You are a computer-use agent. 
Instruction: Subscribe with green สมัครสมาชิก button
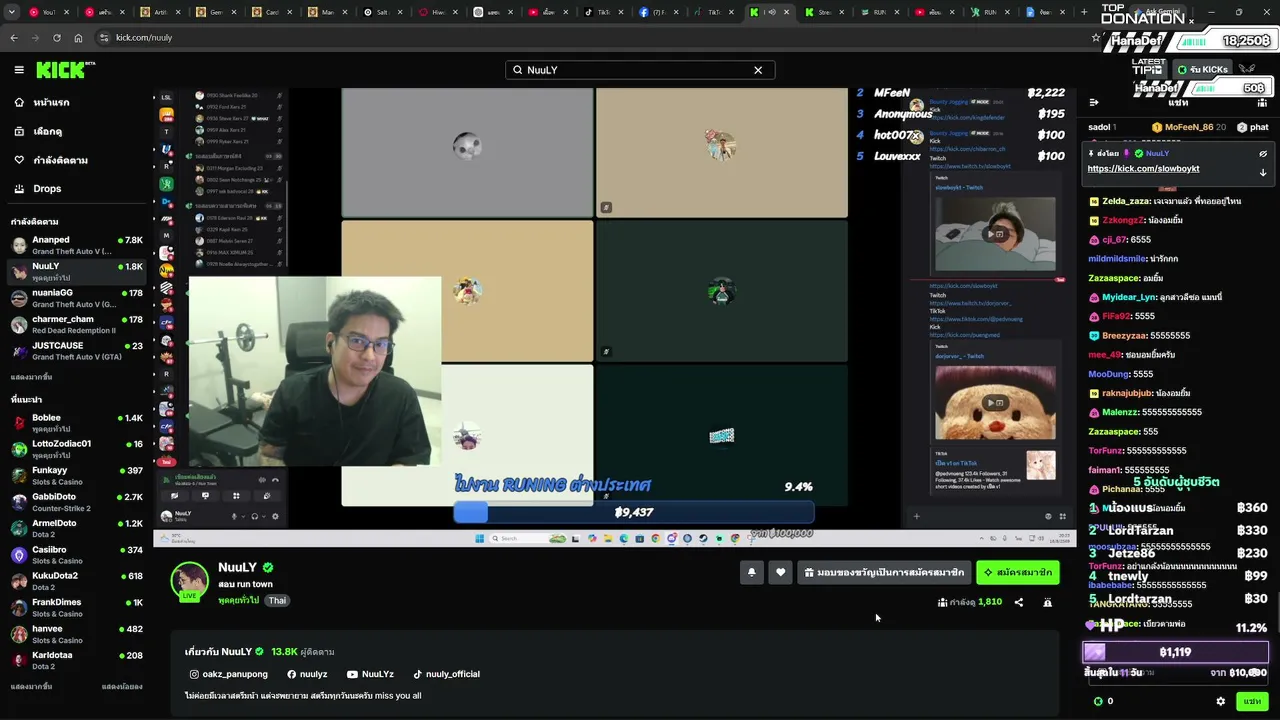click(1017, 573)
